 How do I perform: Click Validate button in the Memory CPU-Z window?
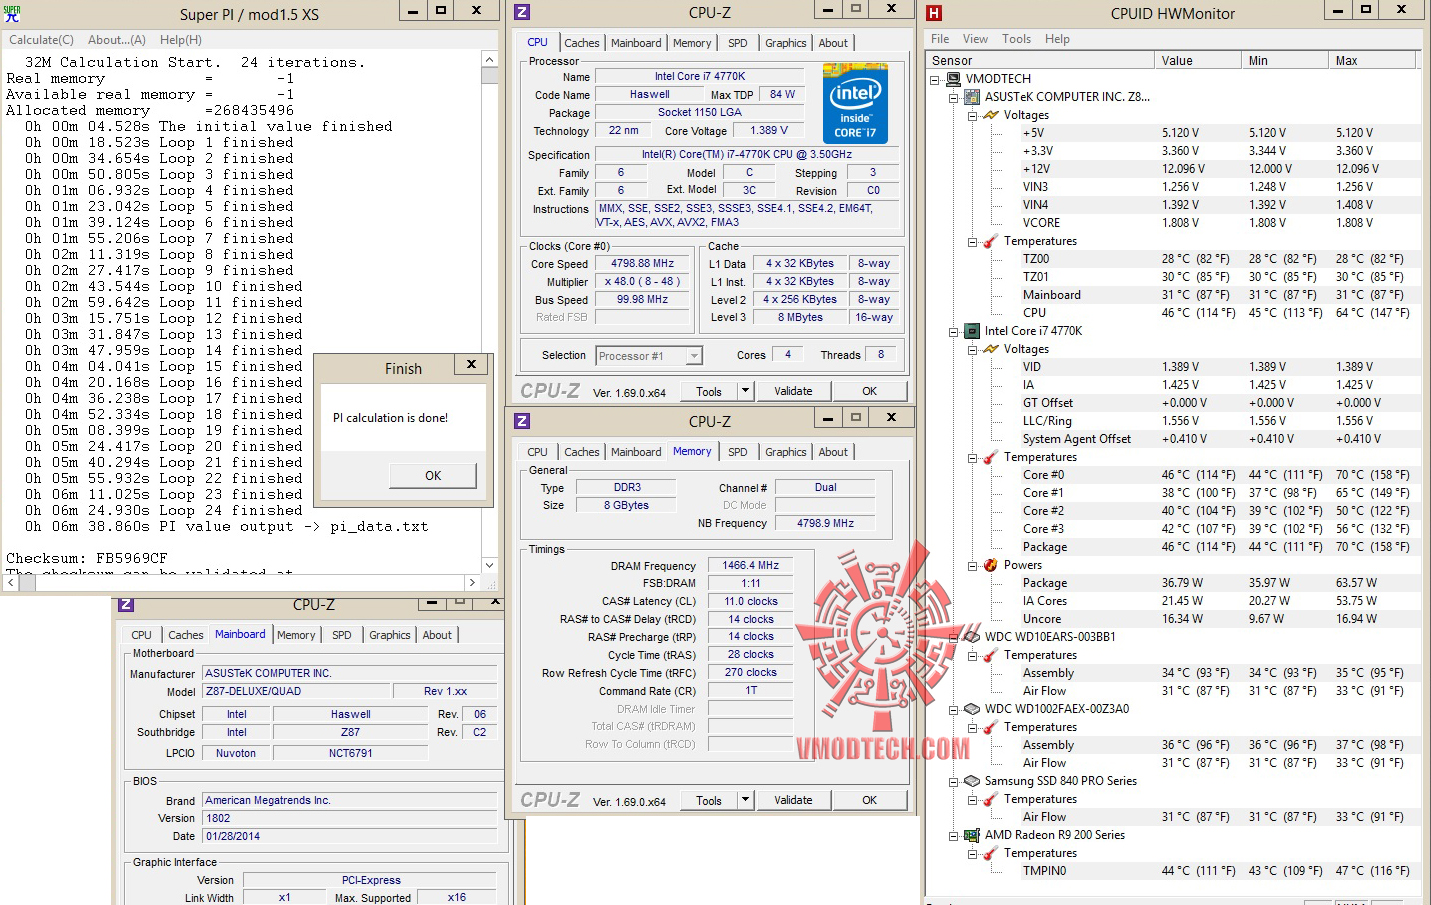793,800
